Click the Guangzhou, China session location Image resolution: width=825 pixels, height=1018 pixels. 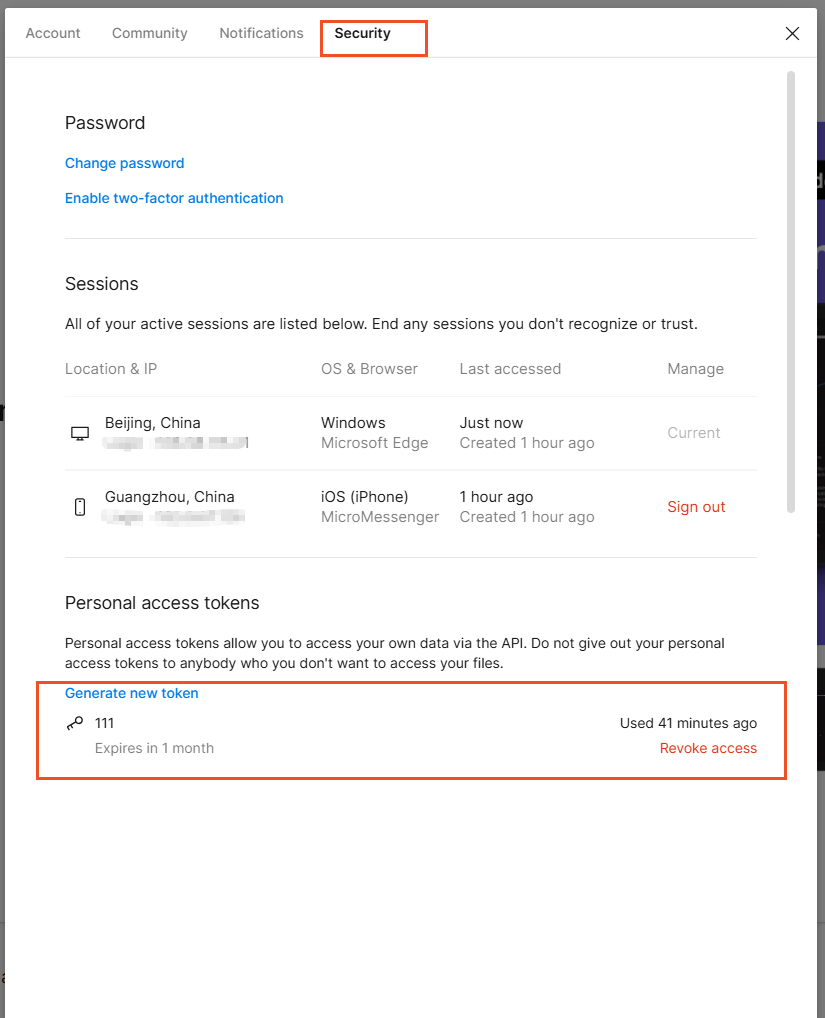click(169, 497)
